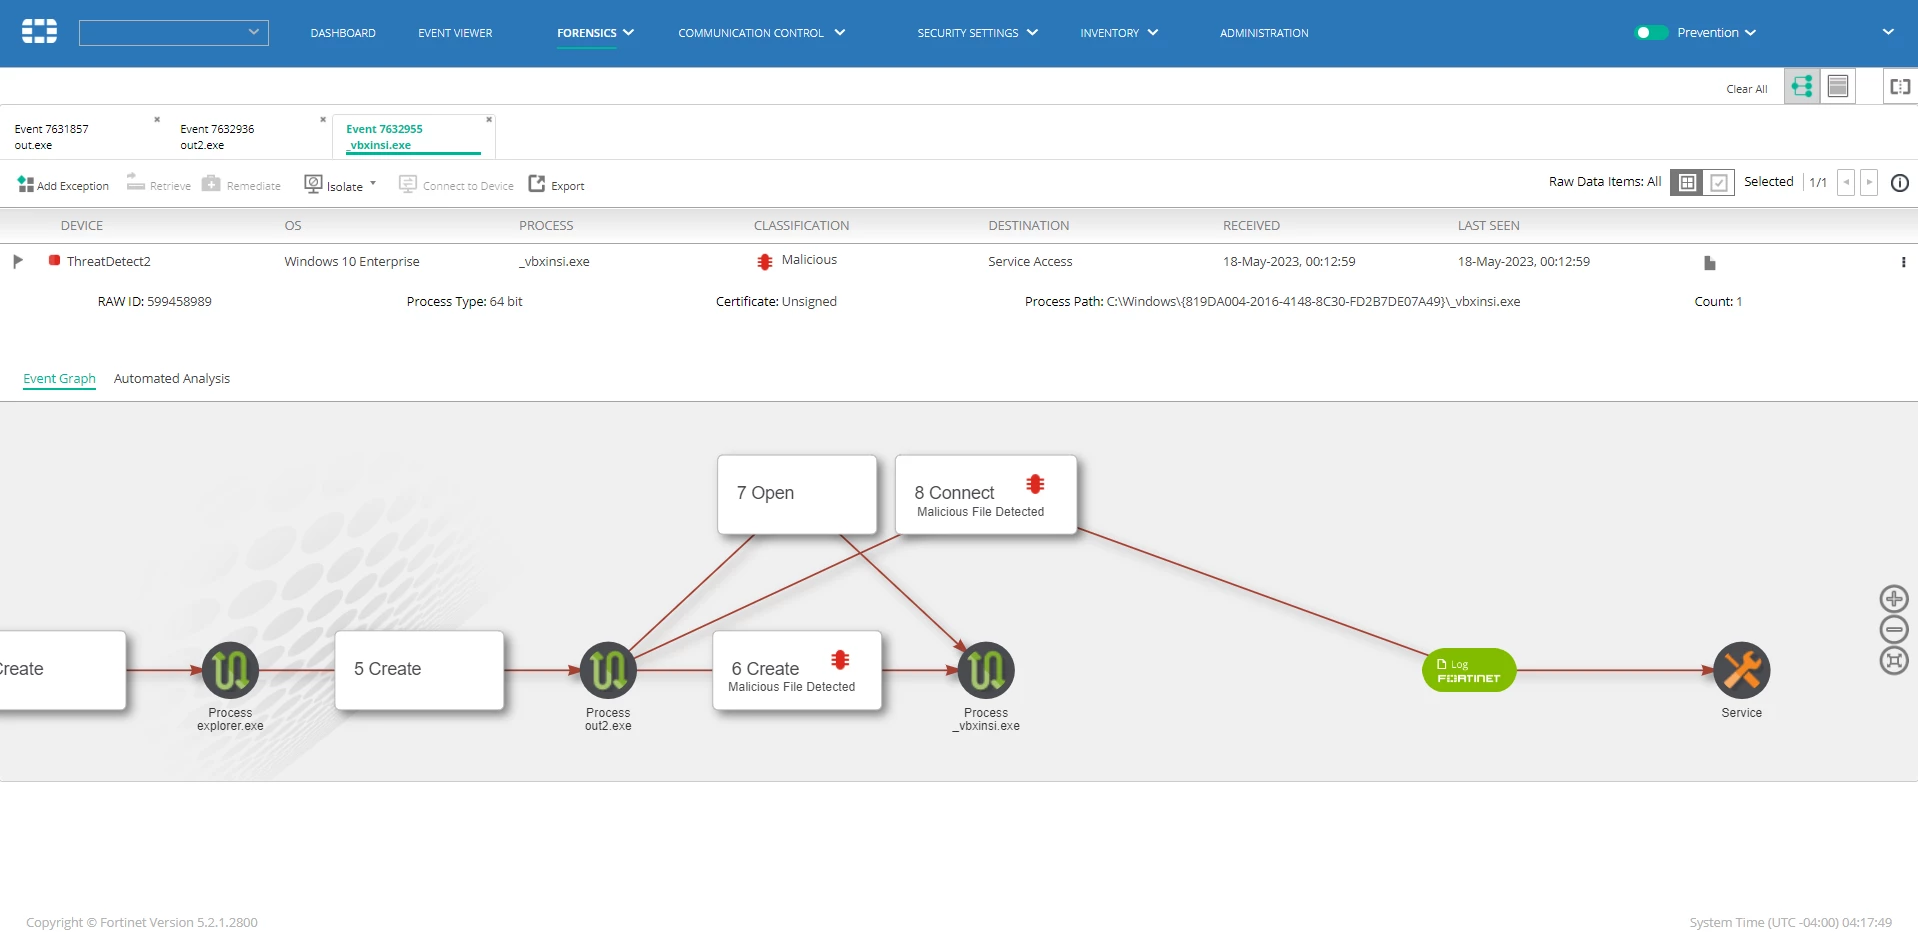Select the 6 Create event node

(797, 670)
